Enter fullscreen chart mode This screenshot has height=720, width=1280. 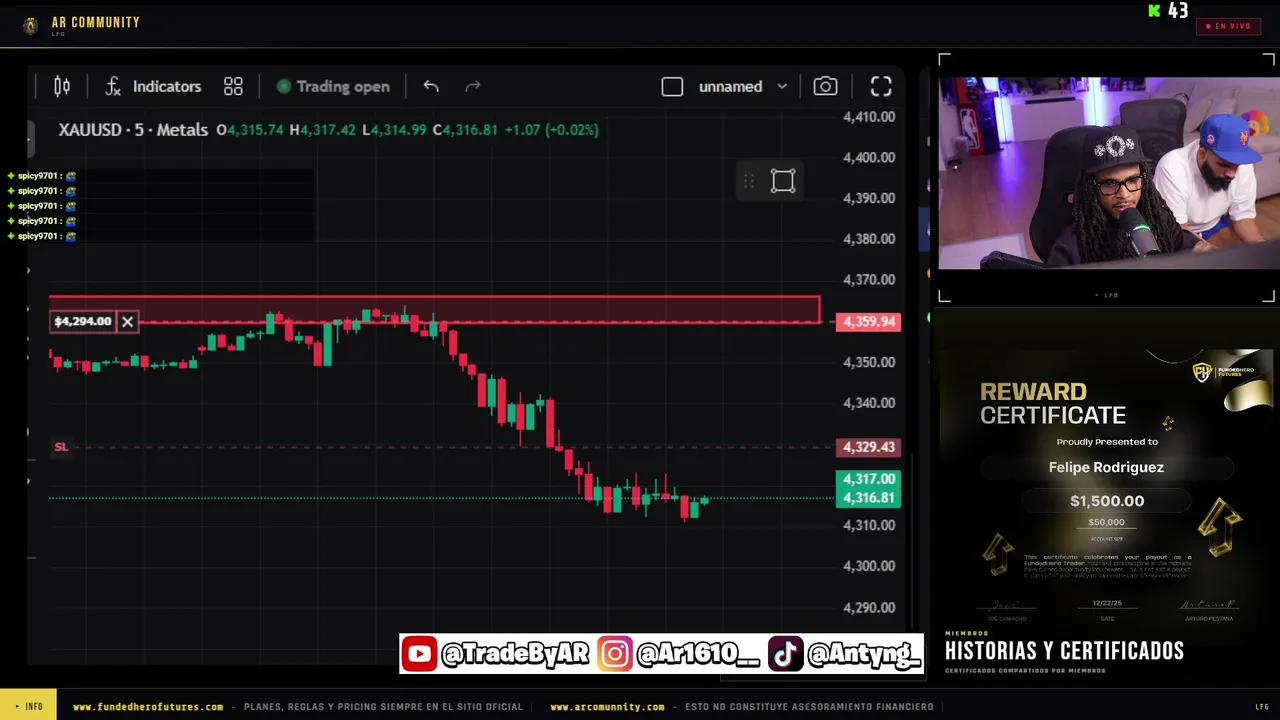[881, 87]
